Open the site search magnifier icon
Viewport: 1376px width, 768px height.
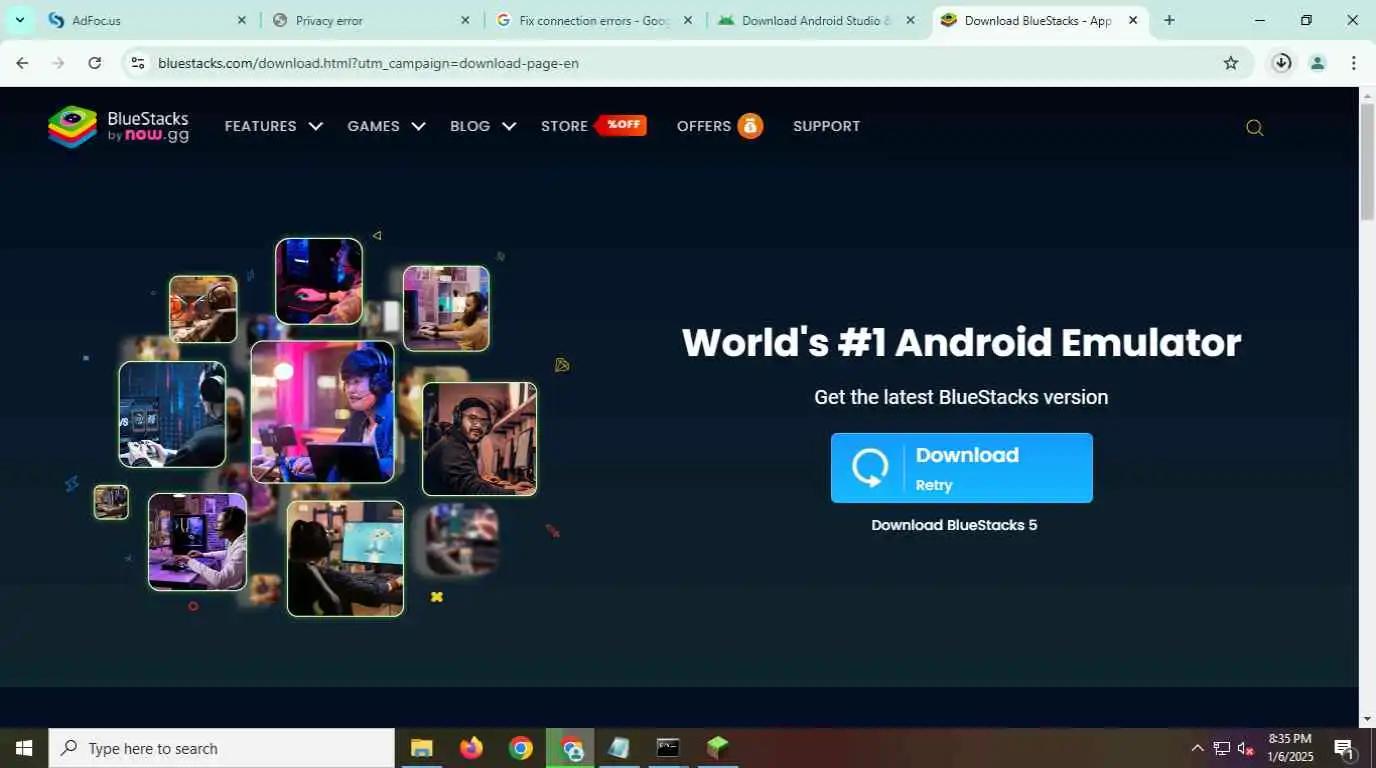(x=1254, y=127)
